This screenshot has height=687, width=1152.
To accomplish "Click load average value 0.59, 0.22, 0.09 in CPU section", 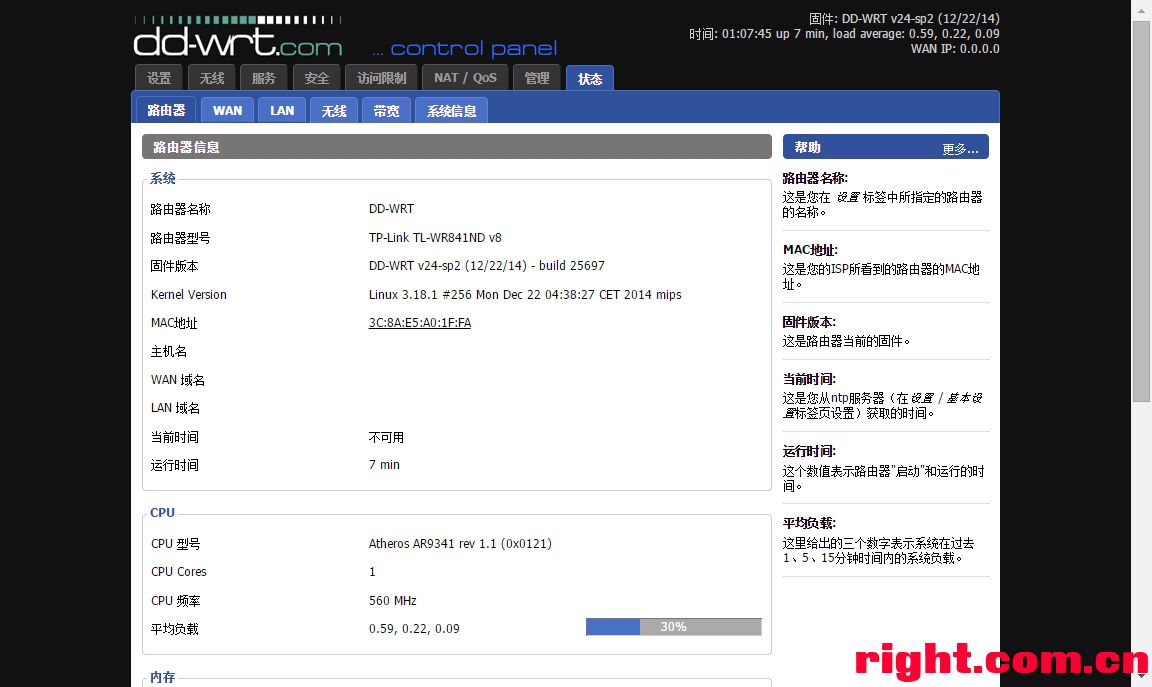I will tap(414, 628).
